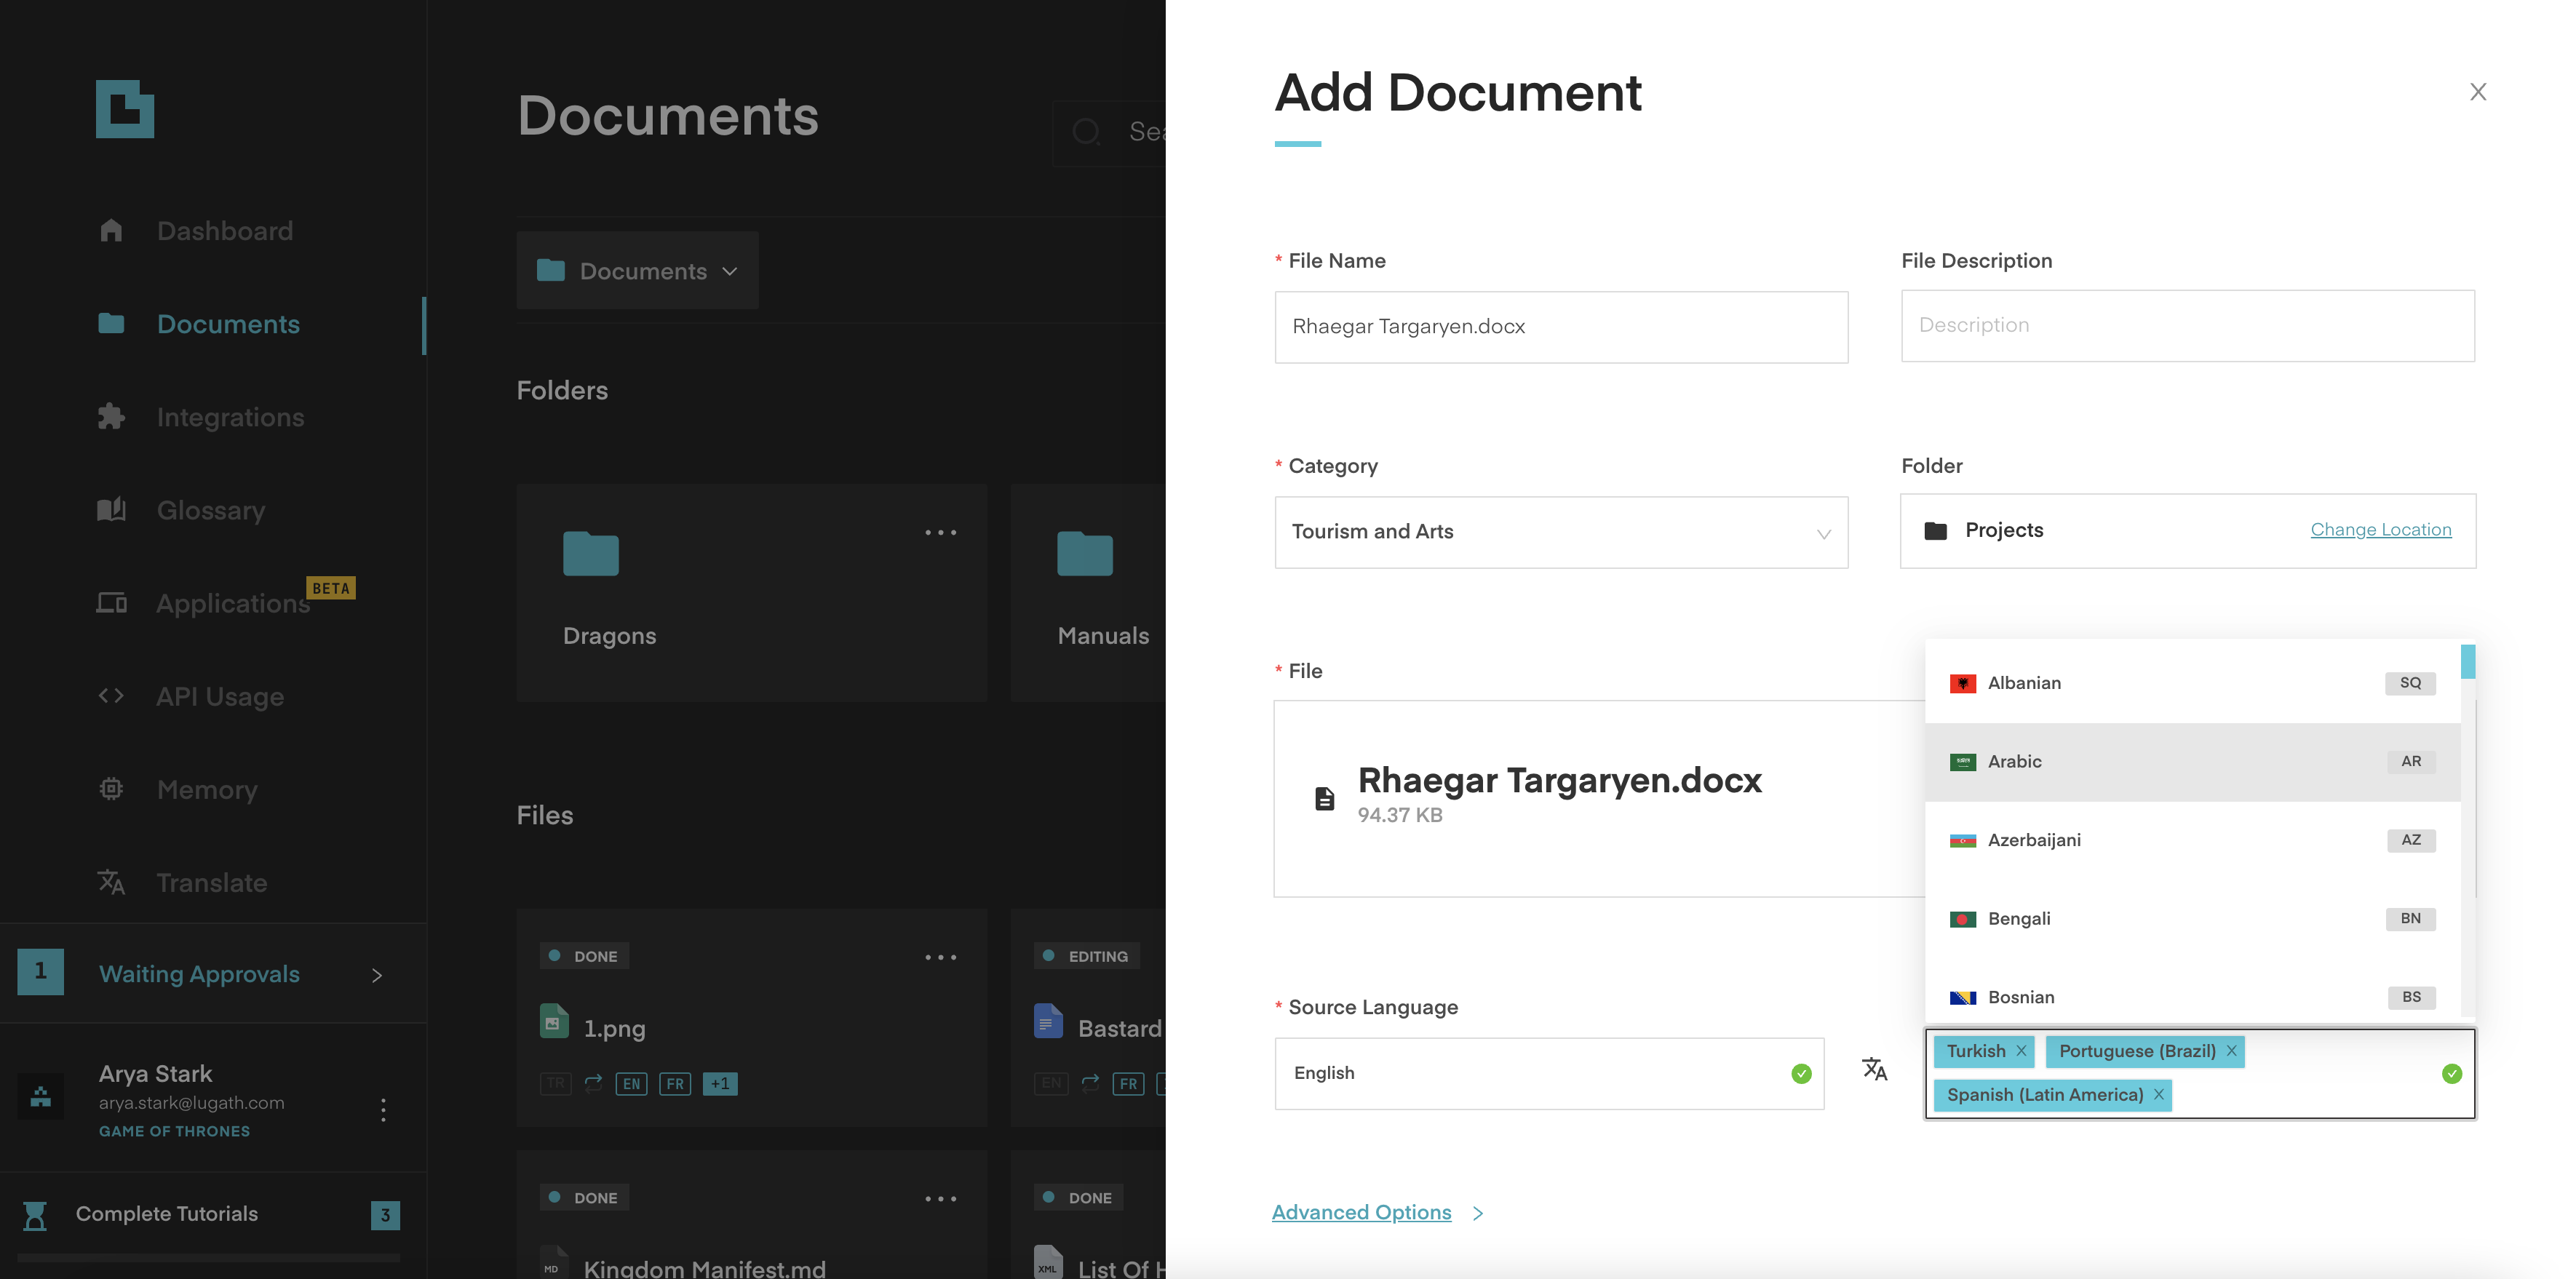Click the File Name input field
This screenshot has width=2576, height=1279.
[x=1561, y=325]
